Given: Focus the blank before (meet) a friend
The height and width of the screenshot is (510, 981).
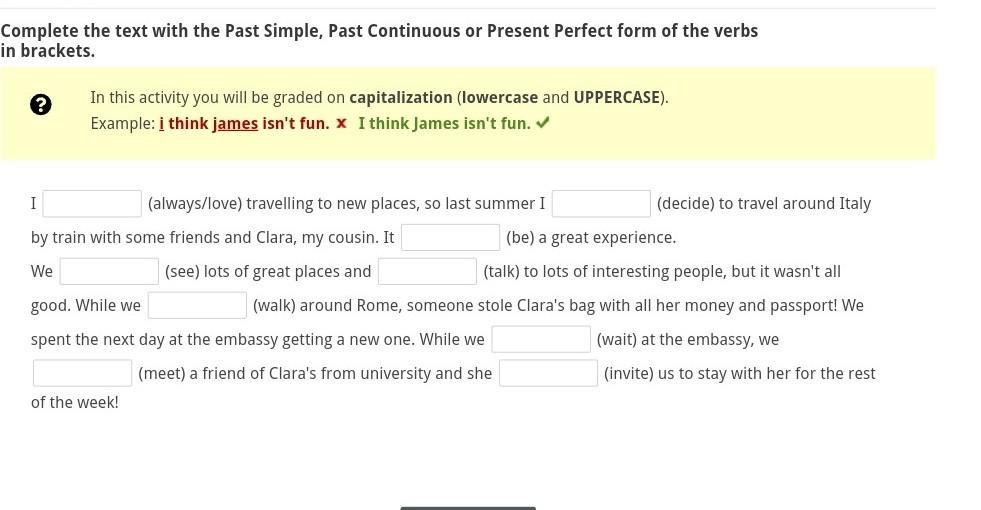Looking at the screenshot, I should 83,373.
